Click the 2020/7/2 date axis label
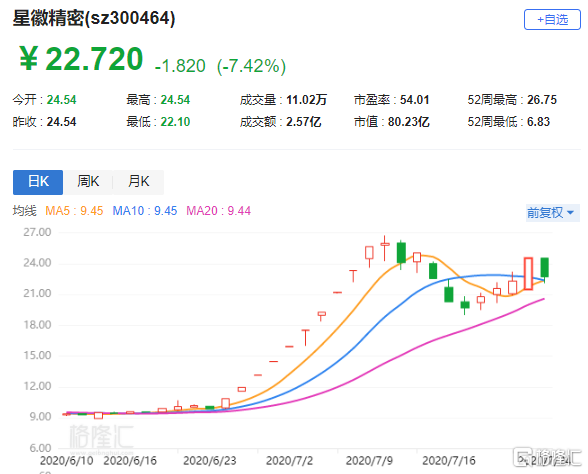588x474 pixels. click(x=289, y=460)
